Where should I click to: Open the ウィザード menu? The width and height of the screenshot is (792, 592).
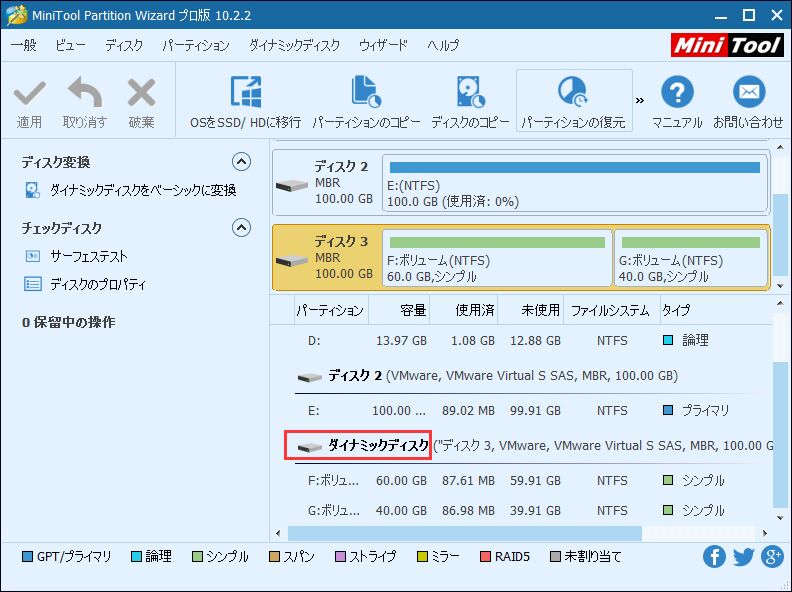(383, 46)
